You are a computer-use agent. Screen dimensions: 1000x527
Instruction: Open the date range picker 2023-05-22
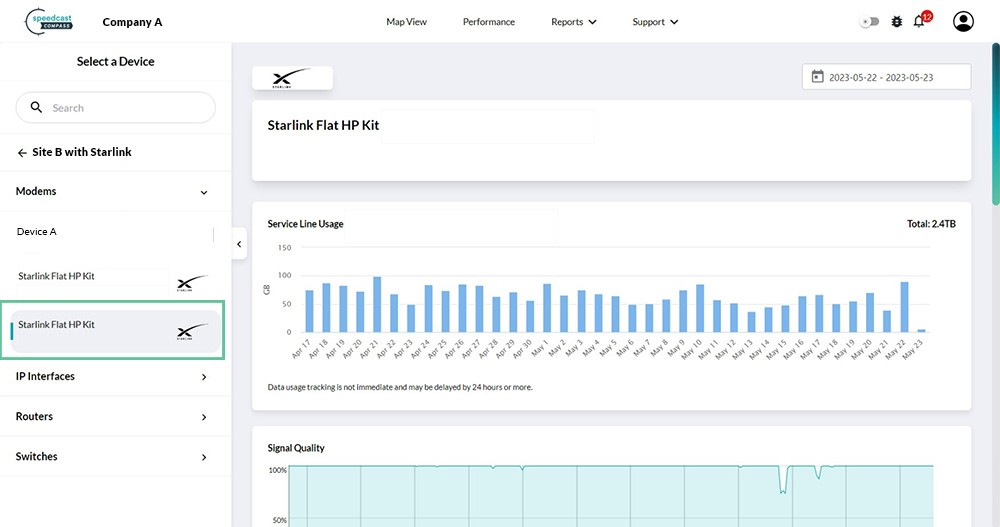(886, 77)
